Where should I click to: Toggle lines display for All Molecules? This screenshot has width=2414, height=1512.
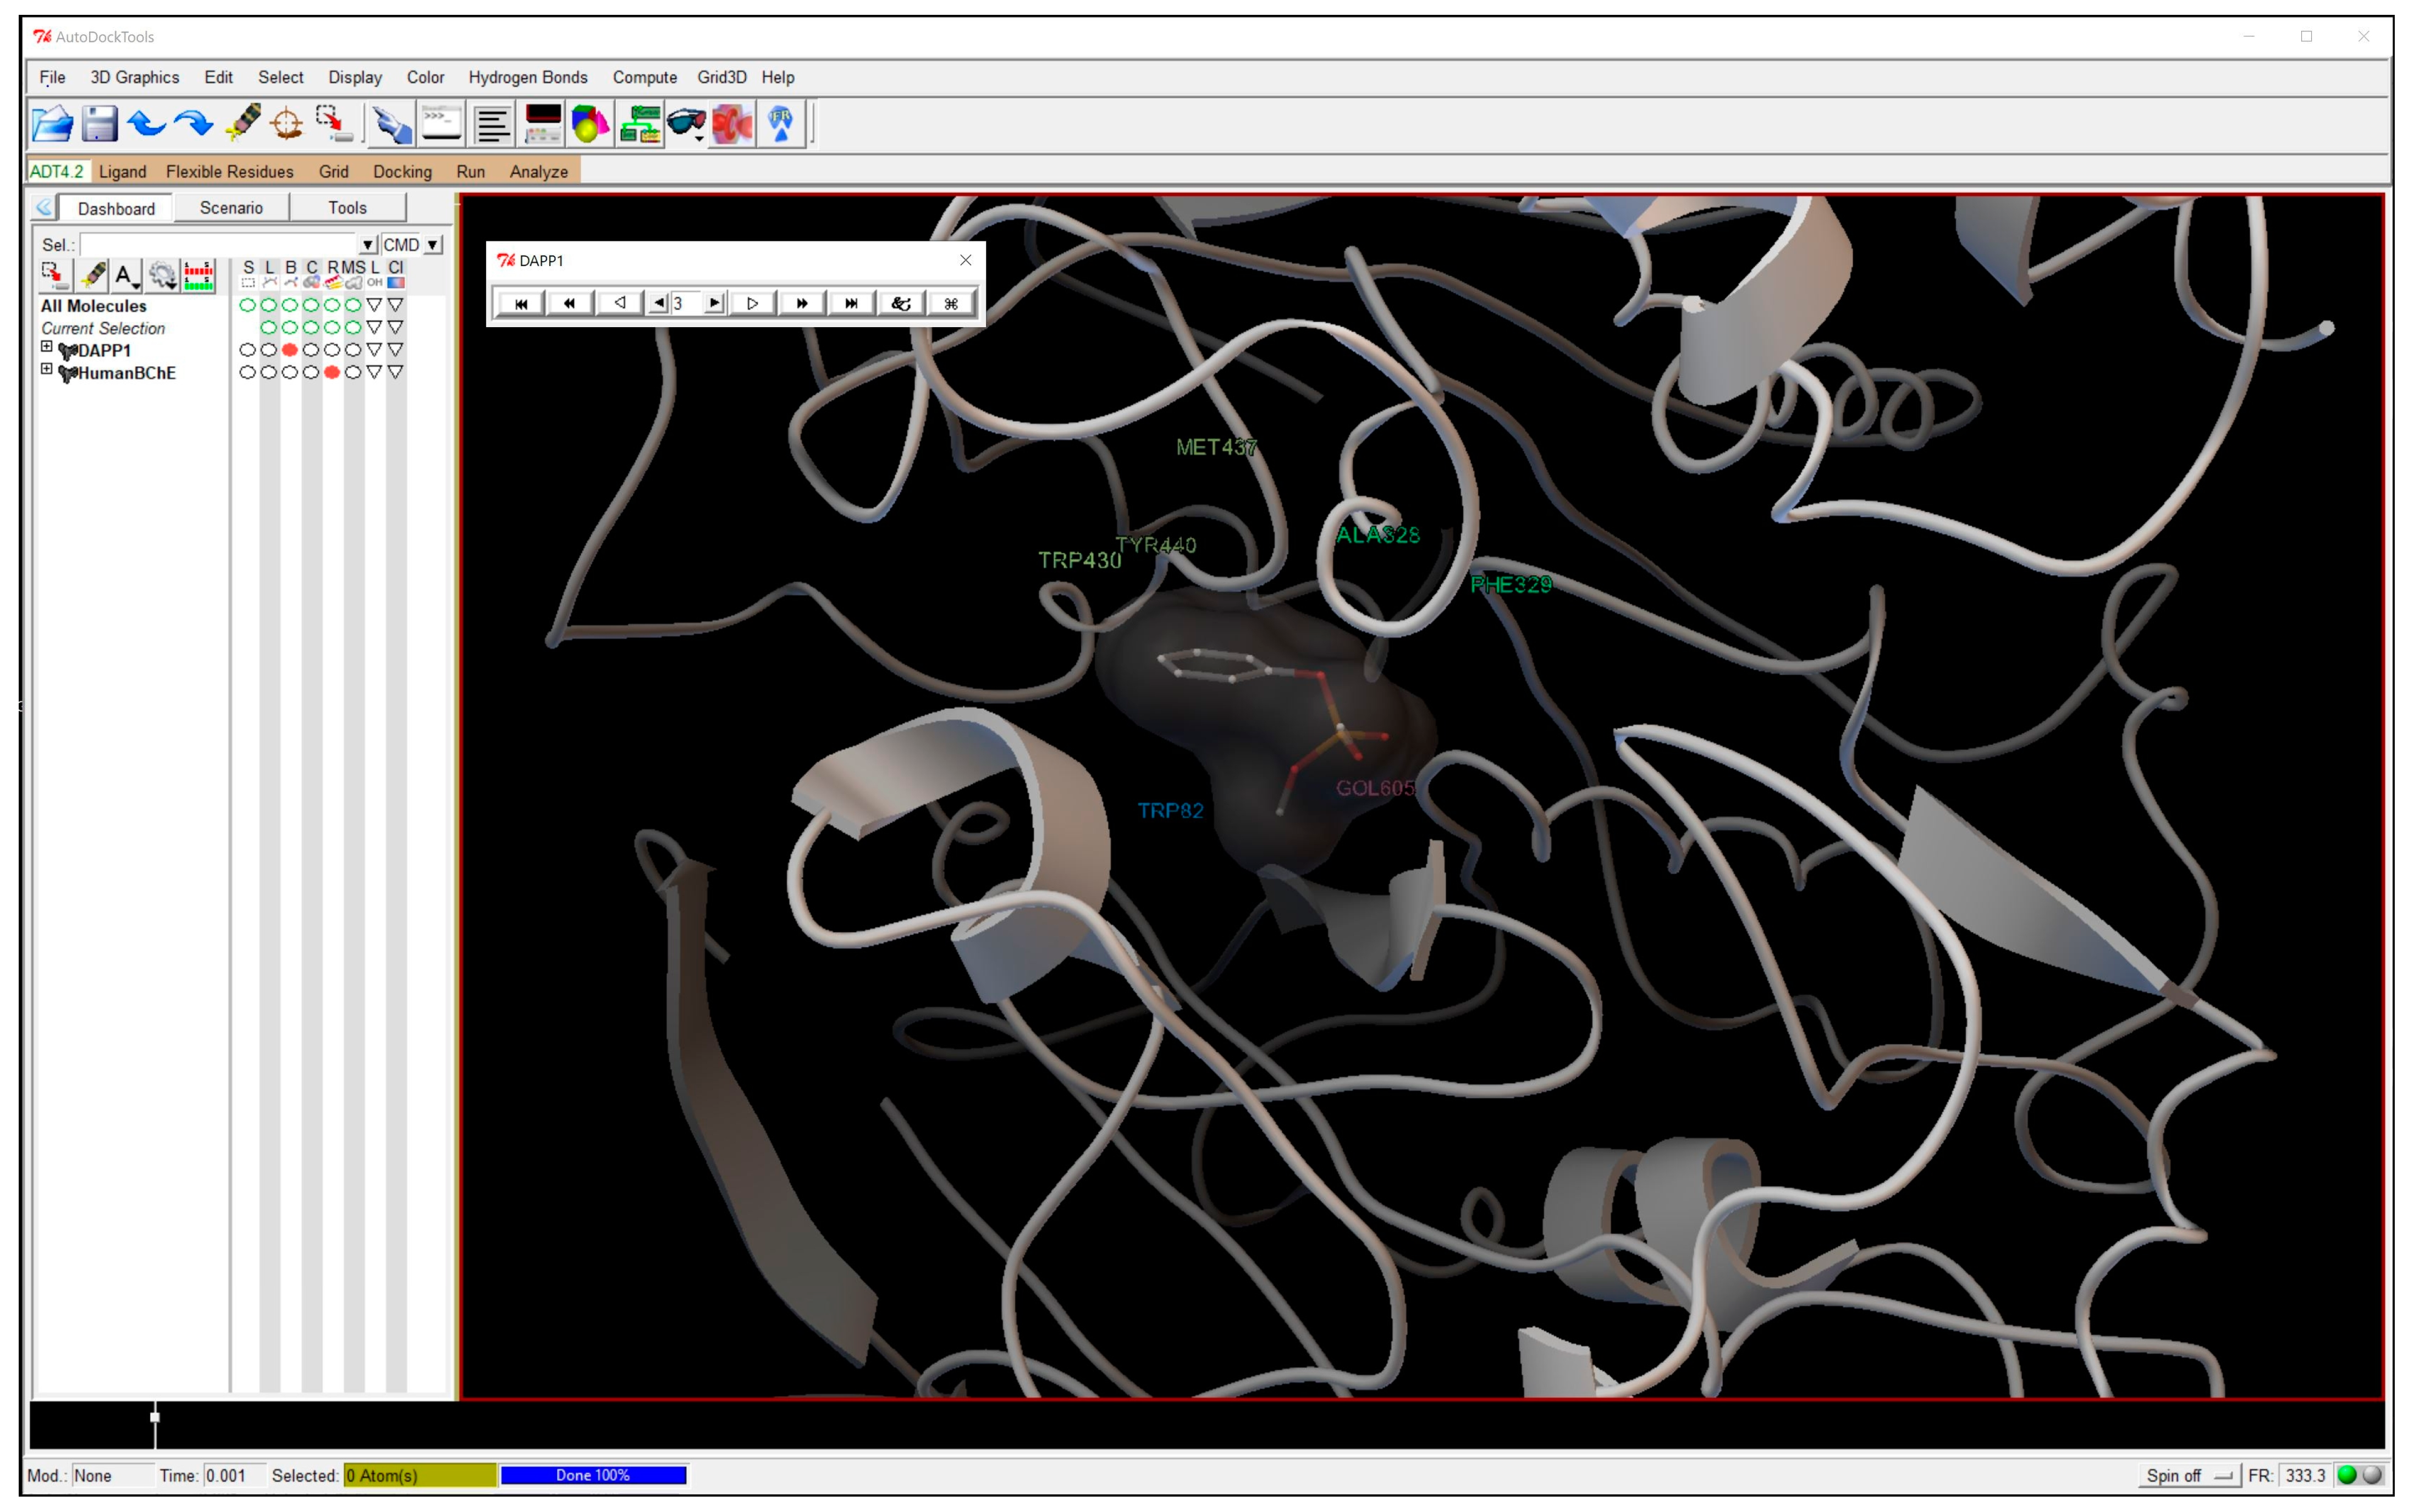pyautogui.click(x=268, y=305)
